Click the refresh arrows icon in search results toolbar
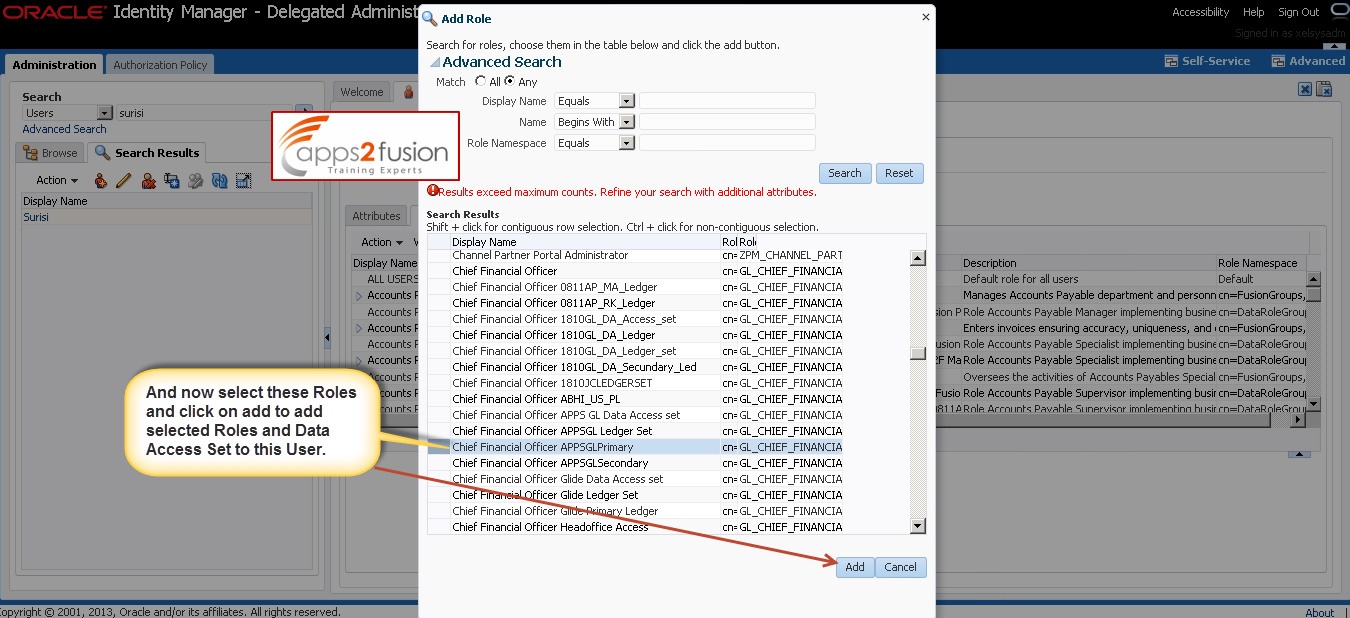1350x618 pixels. (x=219, y=181)
